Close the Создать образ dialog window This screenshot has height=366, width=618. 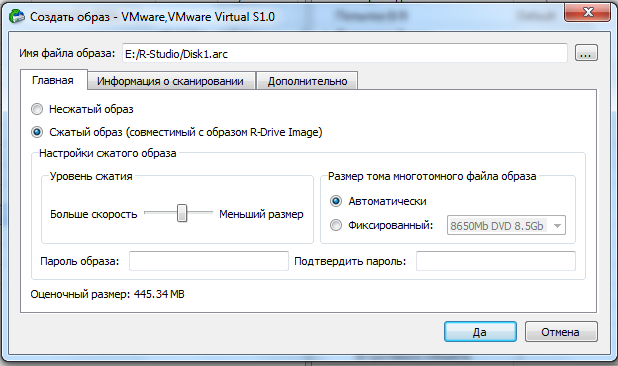588,13
